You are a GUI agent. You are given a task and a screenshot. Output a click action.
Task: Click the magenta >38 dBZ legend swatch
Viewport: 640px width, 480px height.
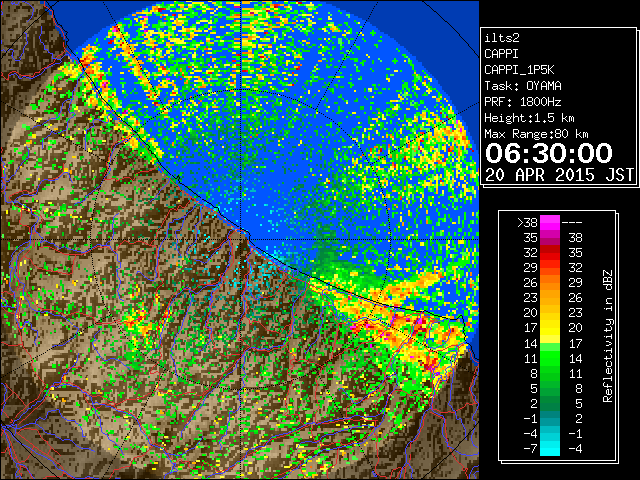click(550, 223)
